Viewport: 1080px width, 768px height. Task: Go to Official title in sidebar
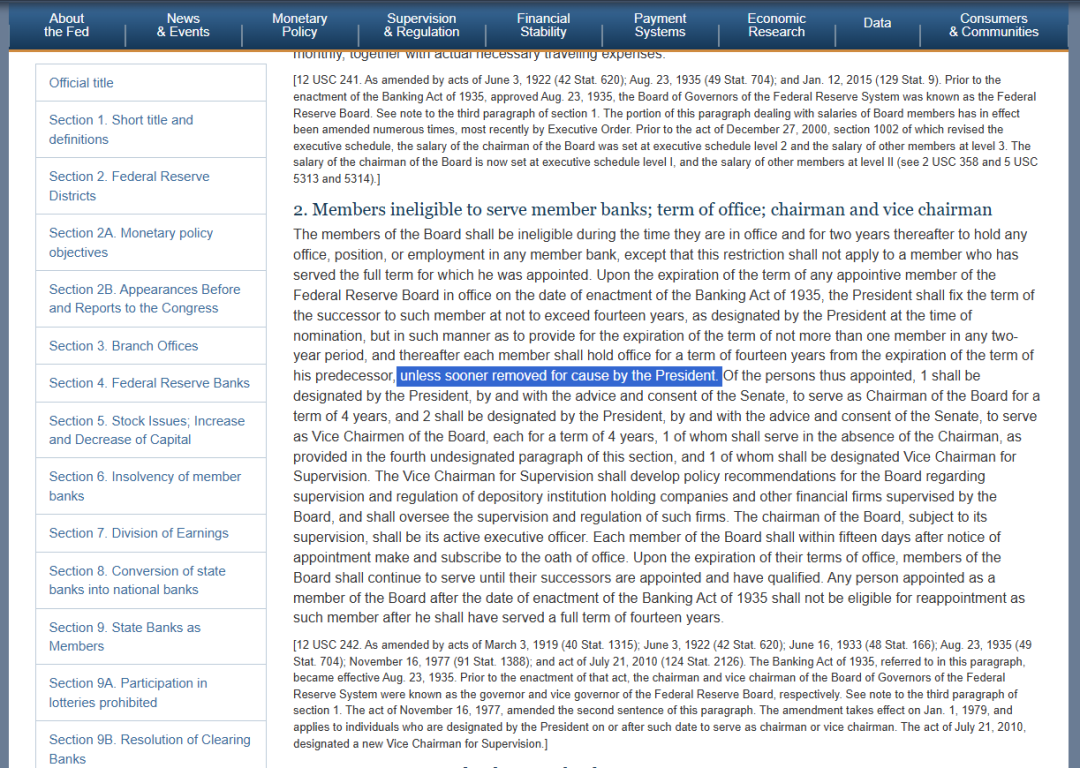[81, 83]
